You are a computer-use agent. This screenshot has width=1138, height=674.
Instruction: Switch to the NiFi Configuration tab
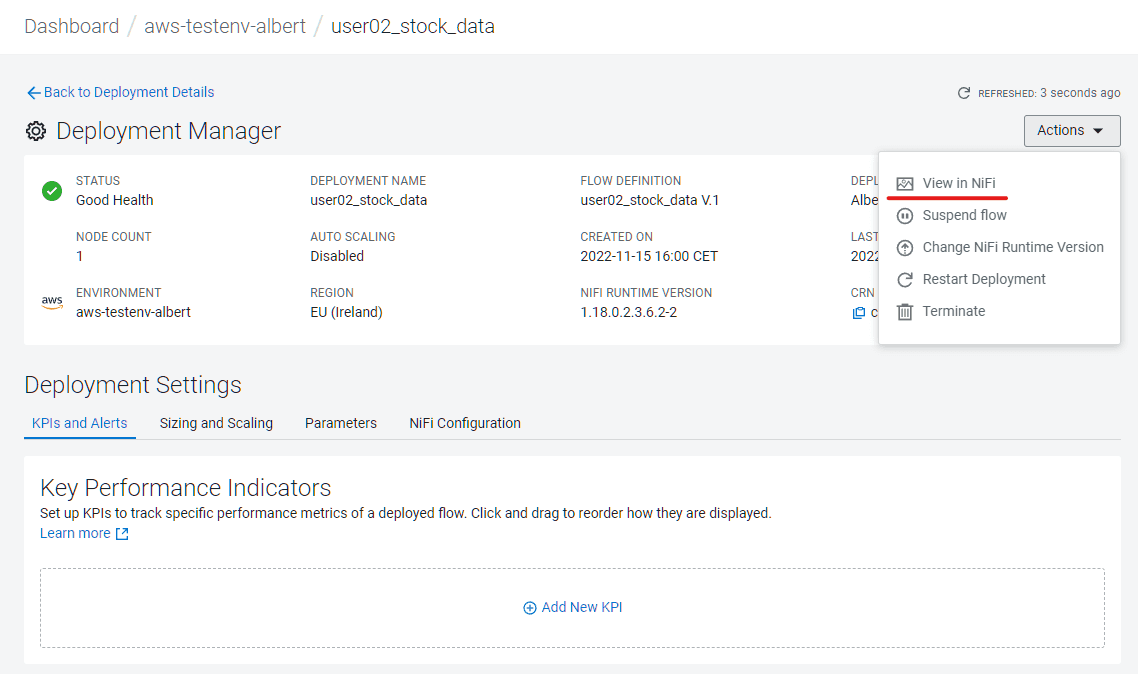click(x=465, y=423)
